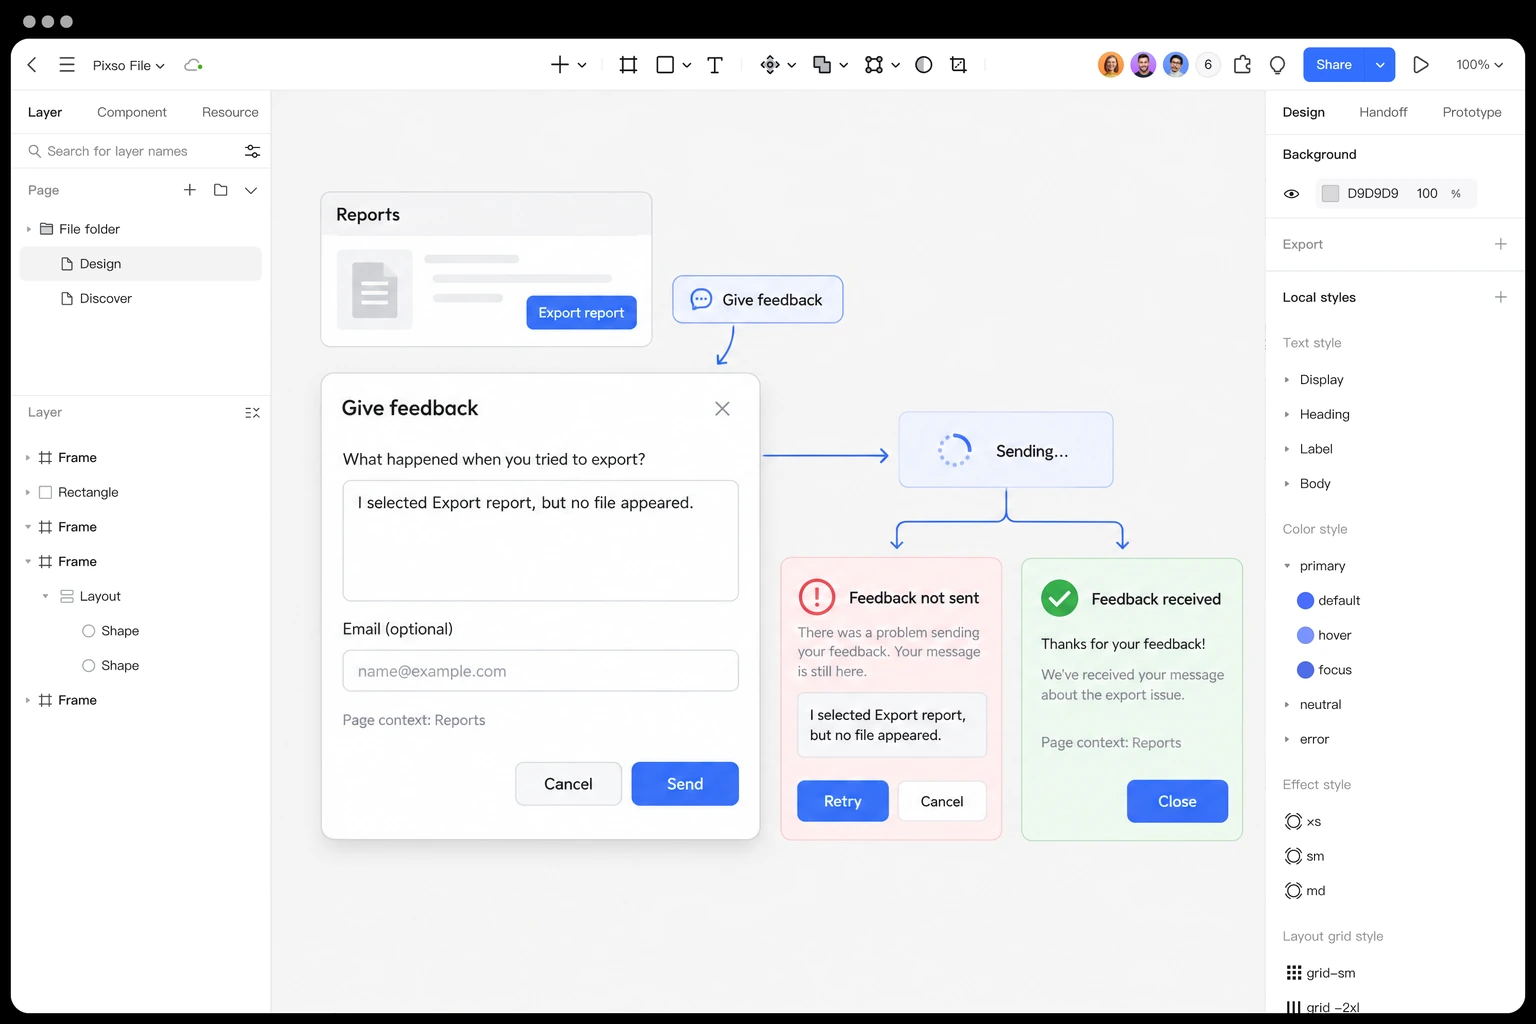1536x1024 pixels.
Task: Collapse the Page list chevron
Action: 251,190
